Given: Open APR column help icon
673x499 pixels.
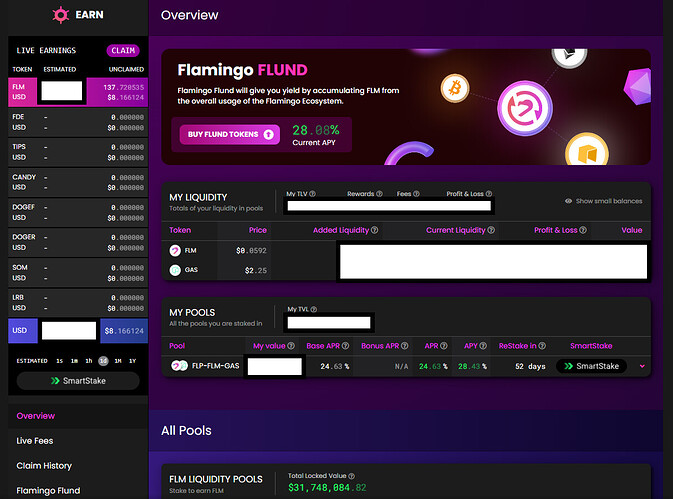Looking at the screenshot, I should tap(444, 346).
